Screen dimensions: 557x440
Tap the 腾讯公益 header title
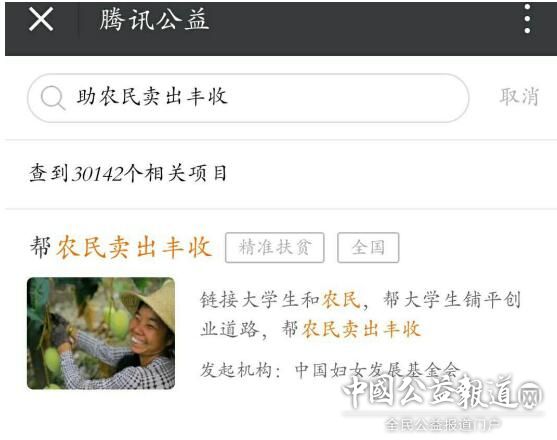pyautogui.click(x=154, y=19)
